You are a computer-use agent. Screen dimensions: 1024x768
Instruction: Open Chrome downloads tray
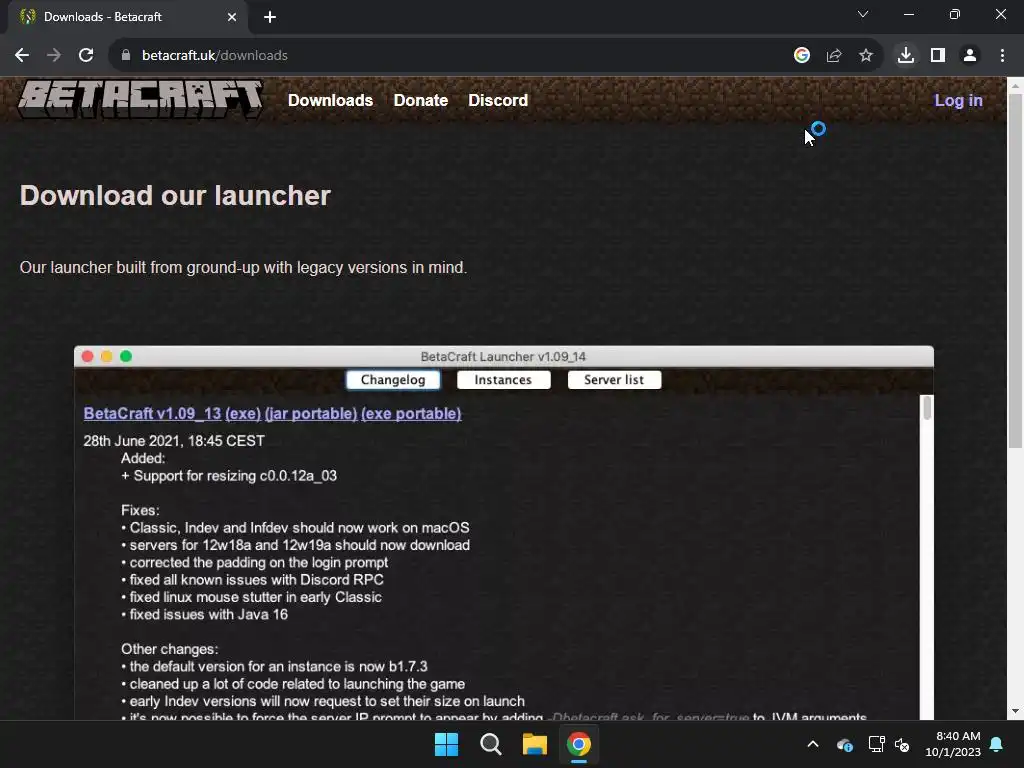pos(906,56)
